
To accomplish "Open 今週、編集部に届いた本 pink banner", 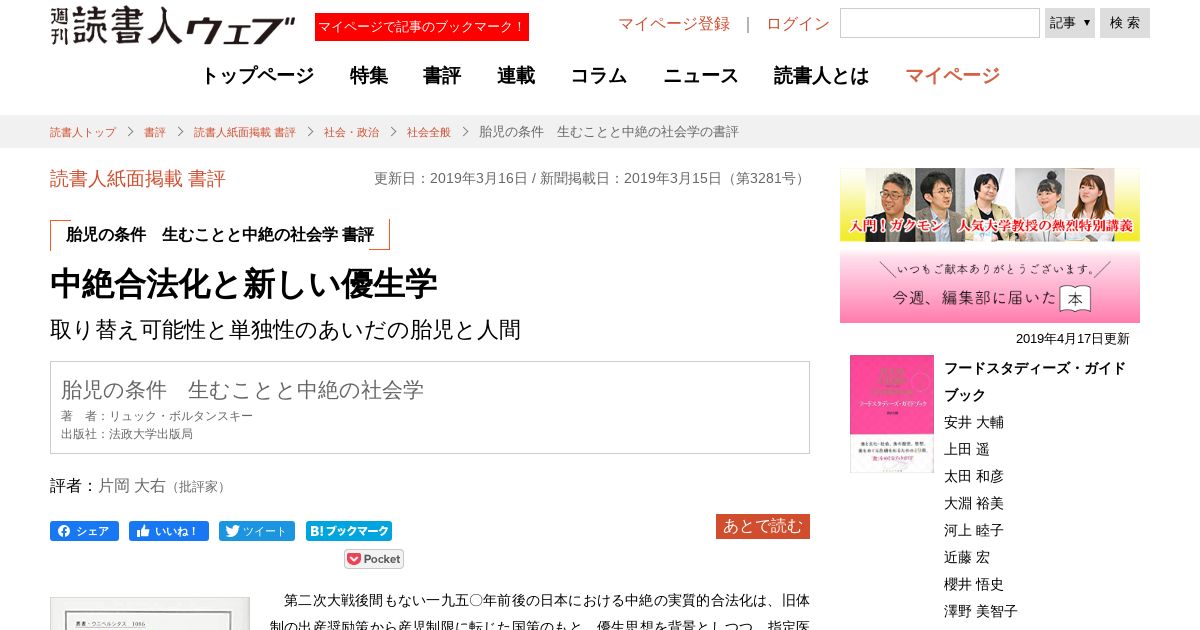I will pos(990,287).
